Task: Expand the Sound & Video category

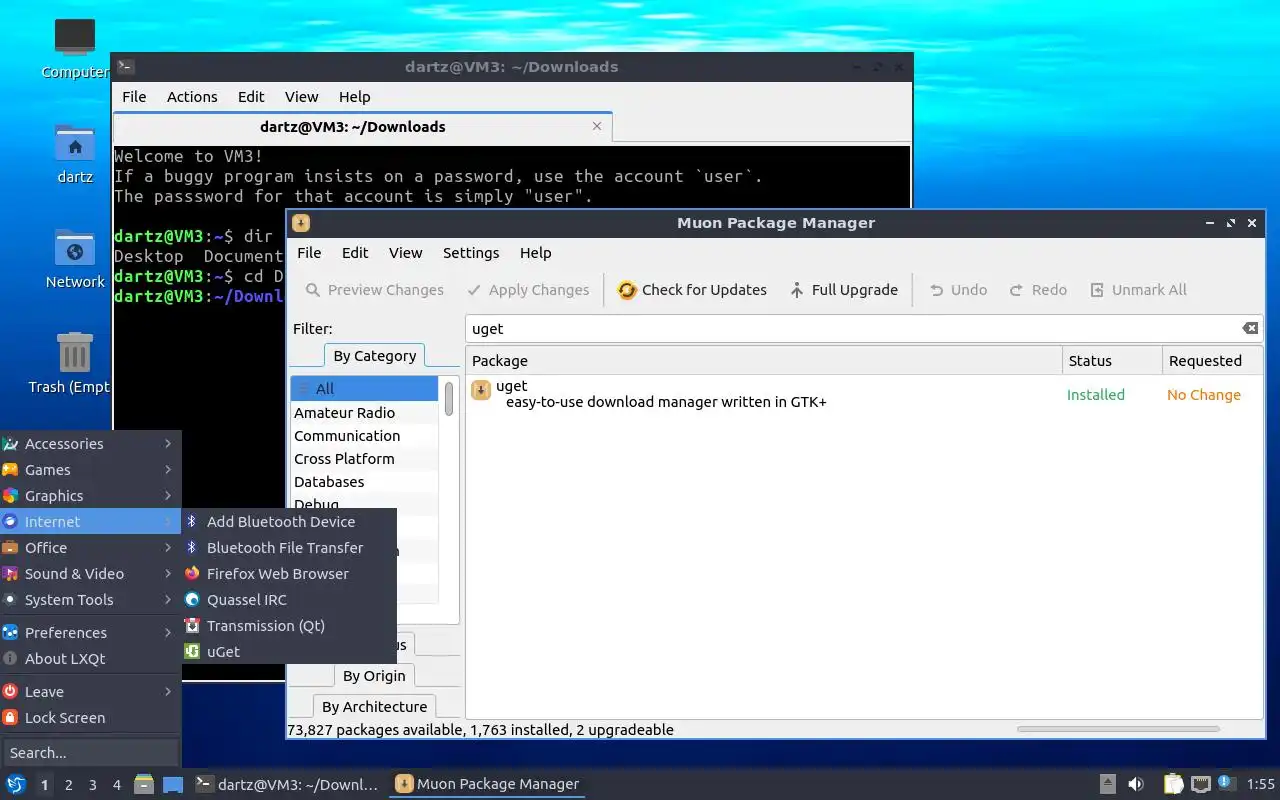Action: pos(90,574)
